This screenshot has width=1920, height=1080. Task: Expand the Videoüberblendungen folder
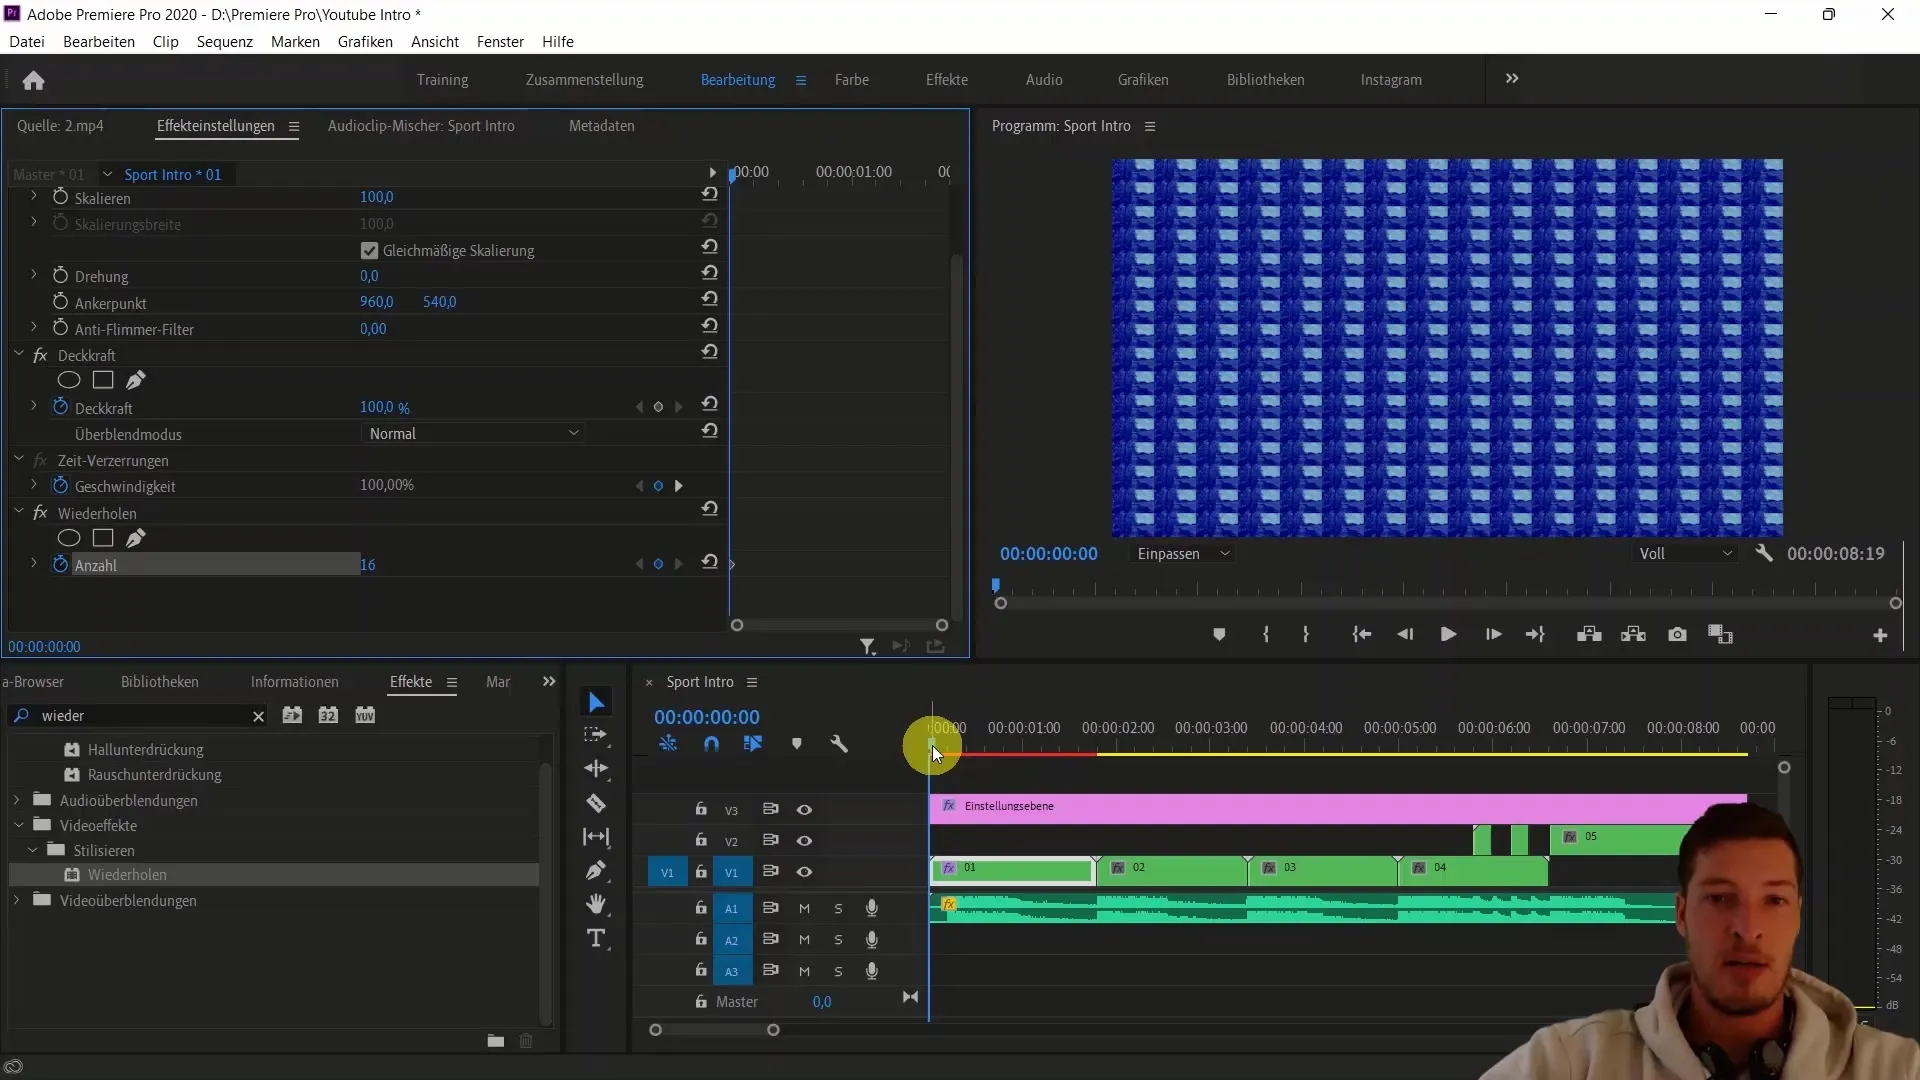17,900
